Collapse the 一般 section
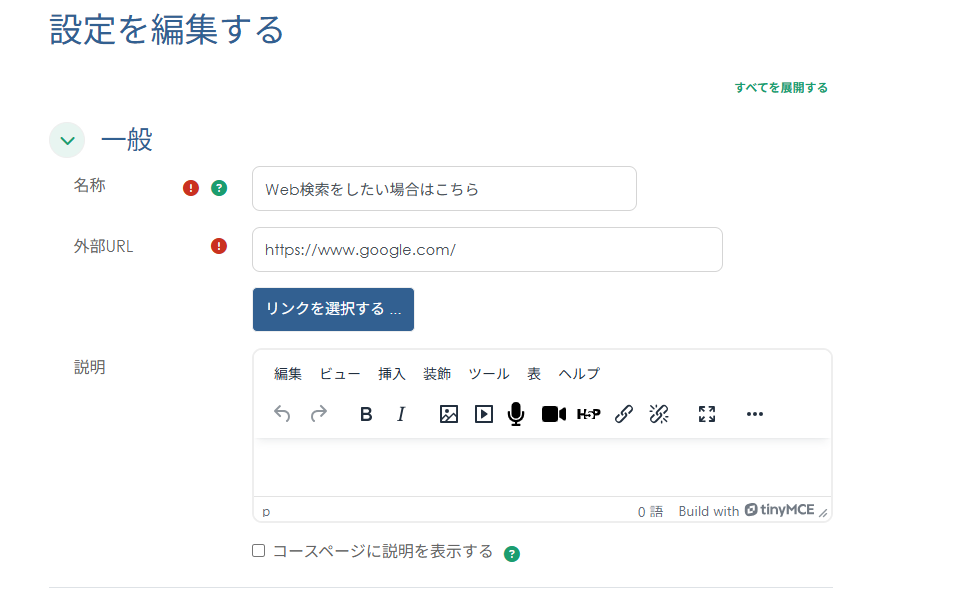Image resolution: width=955 pixels, height=595 pixels. point(66,140)
